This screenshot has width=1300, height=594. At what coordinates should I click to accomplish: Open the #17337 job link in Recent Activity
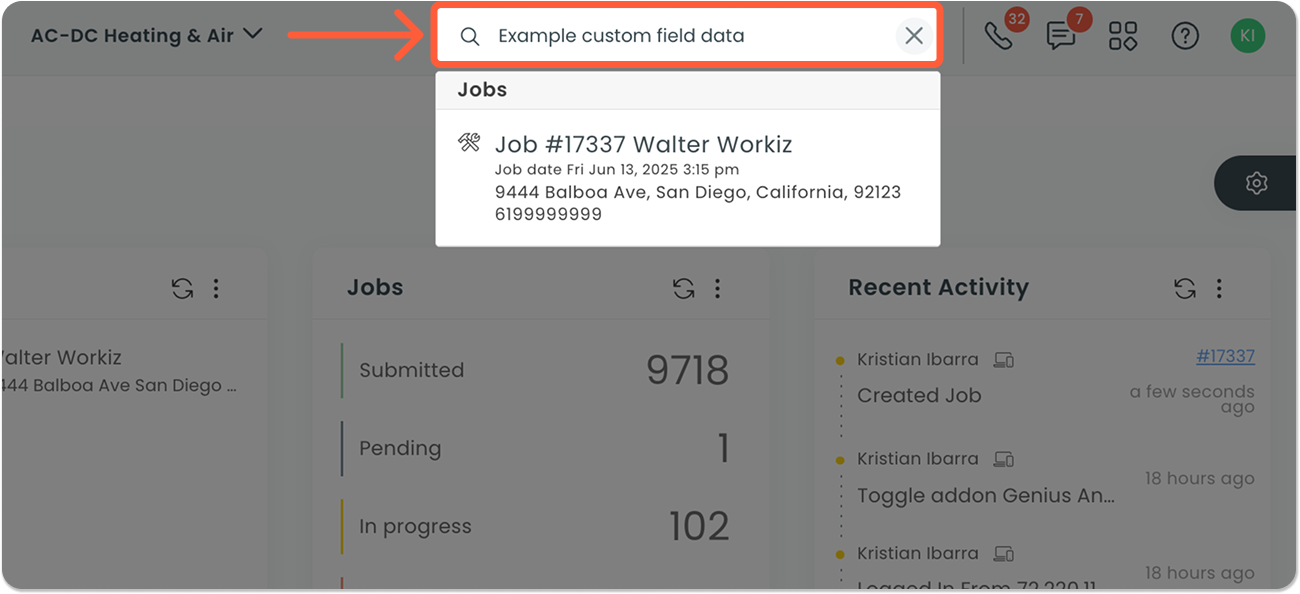1225,356
